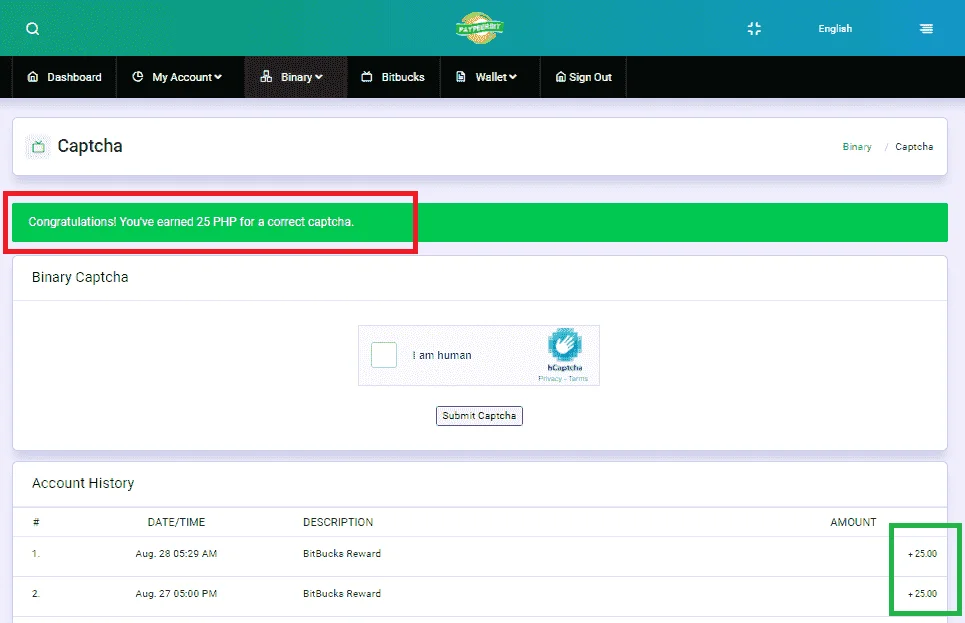Click the DESCRIPTION column header
The height and width of the screenshot is (623, 965).
pyautogui.click(x=338, y=522)
